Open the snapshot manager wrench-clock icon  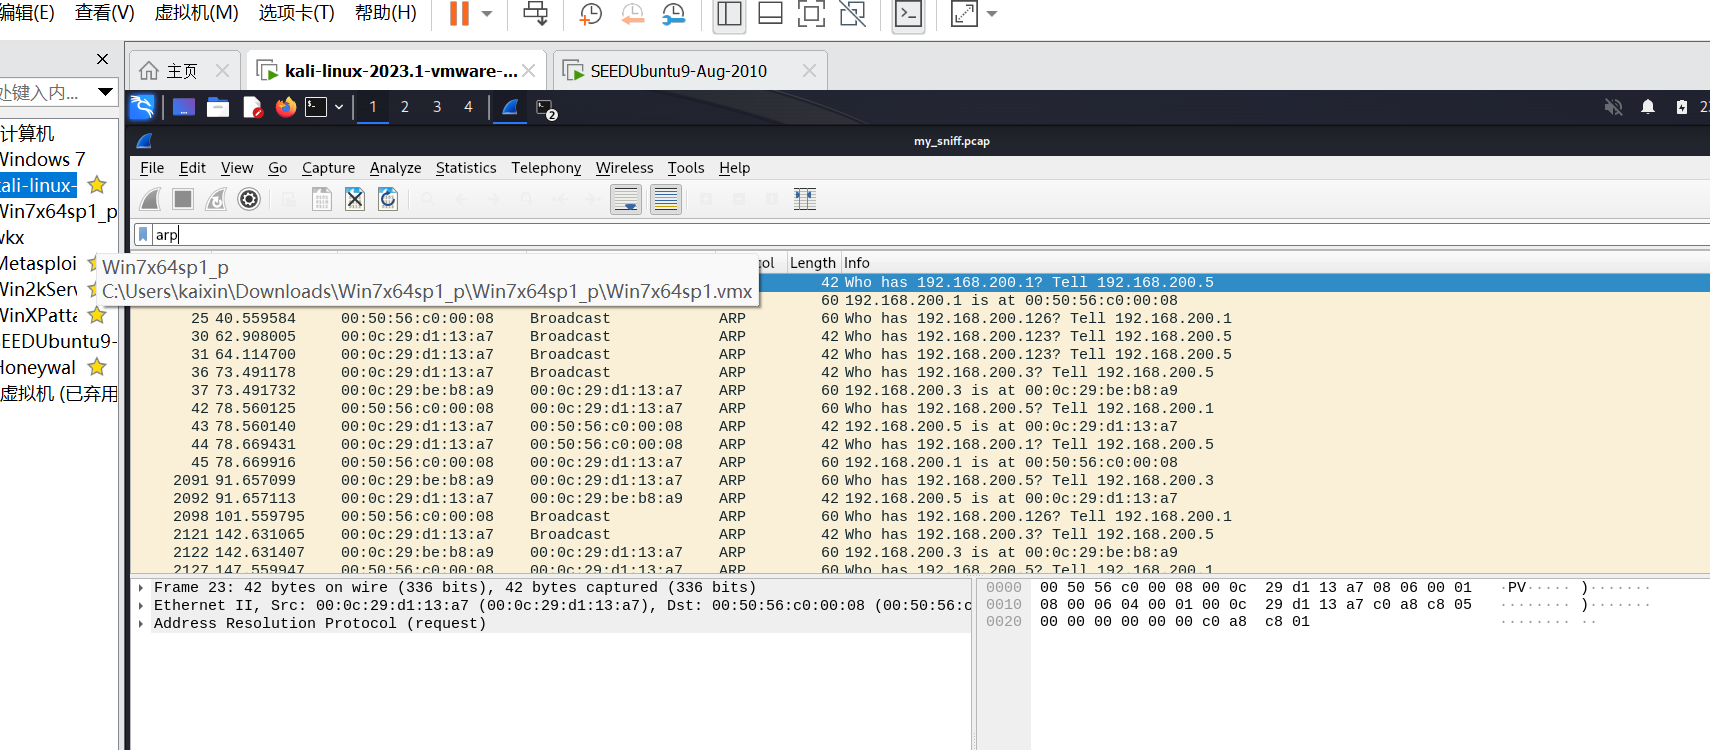pos(674,14)
